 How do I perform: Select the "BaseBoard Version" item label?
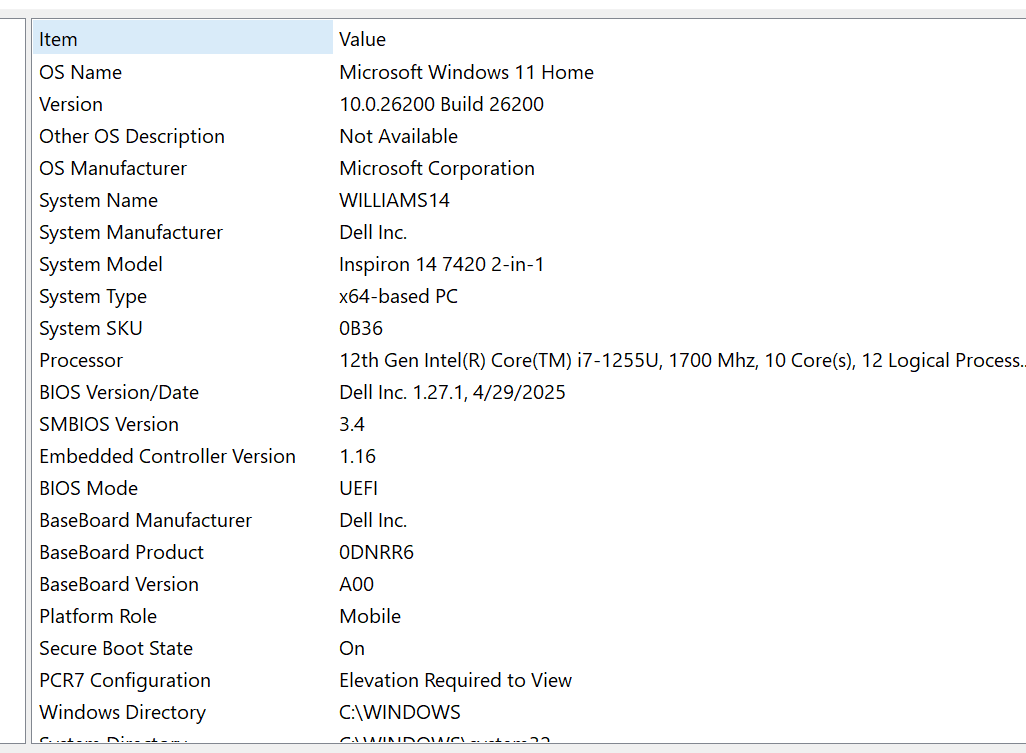tap(119, 585)
